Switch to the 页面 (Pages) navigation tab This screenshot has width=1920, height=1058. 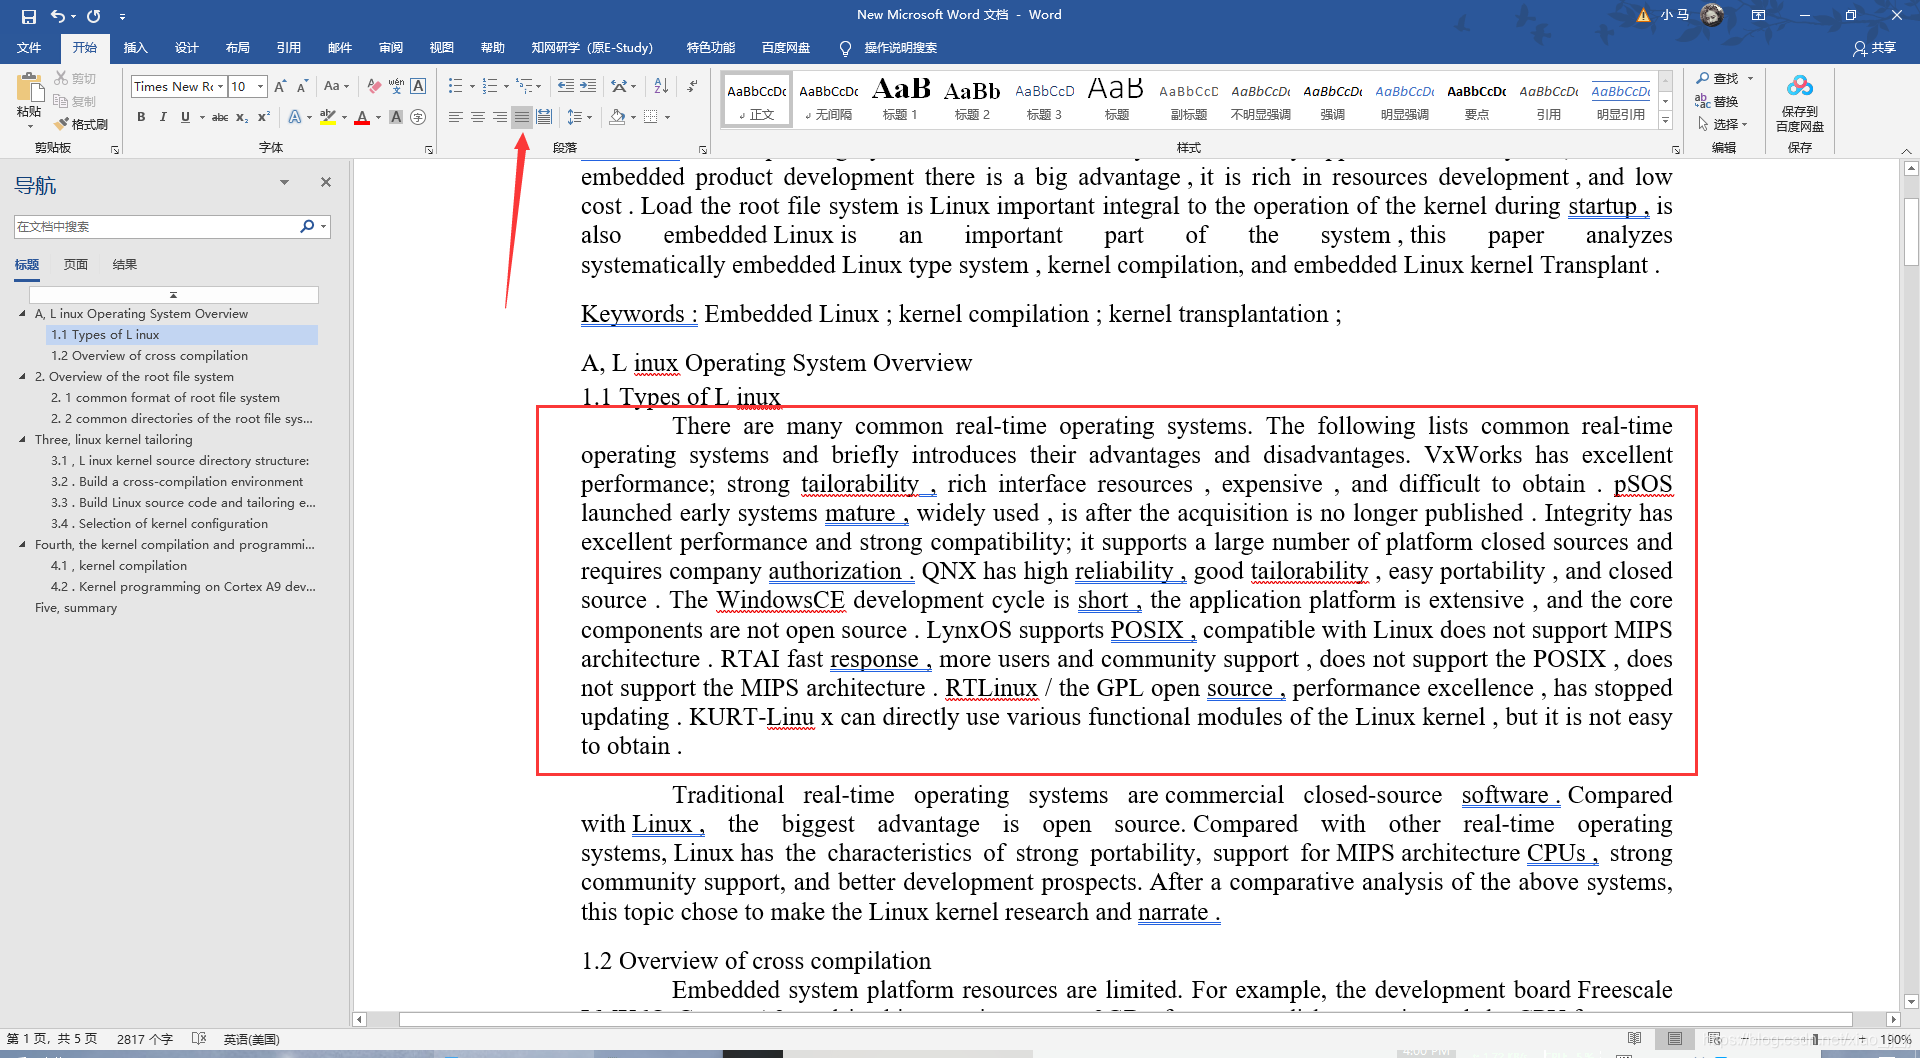coord(76,265)
